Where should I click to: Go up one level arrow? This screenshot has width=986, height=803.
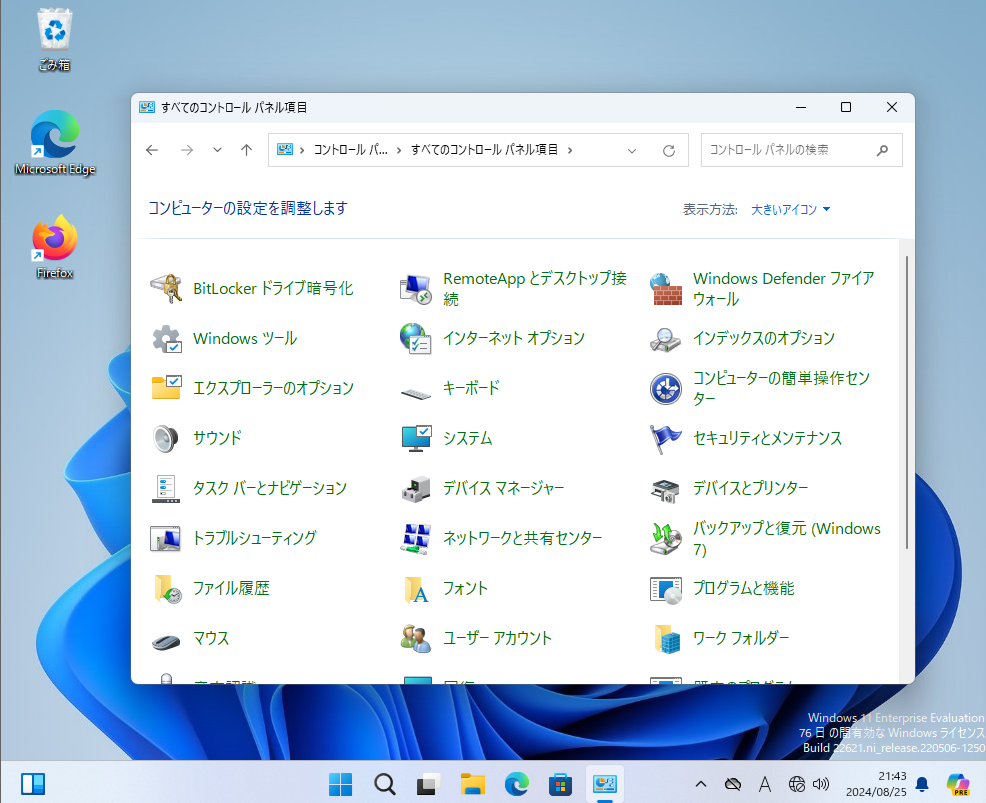click(x=246, y=150)
